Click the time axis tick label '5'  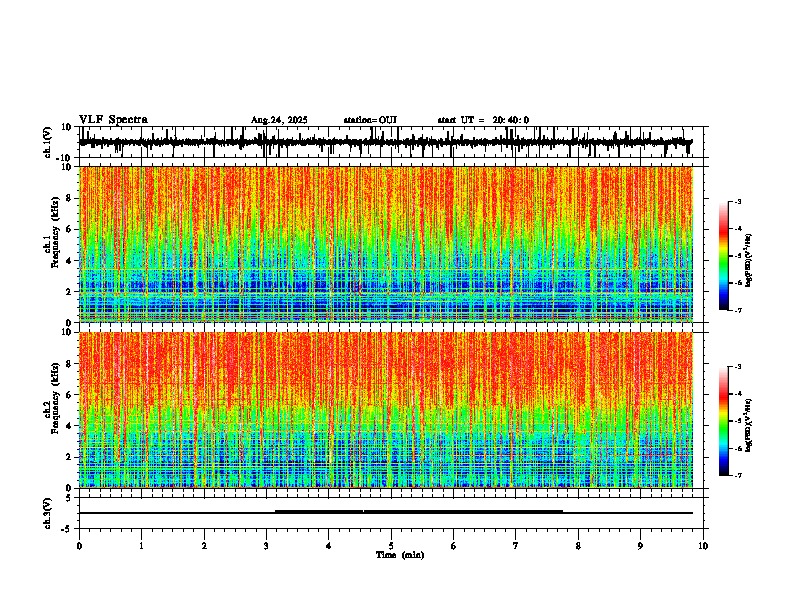point(391,546)
